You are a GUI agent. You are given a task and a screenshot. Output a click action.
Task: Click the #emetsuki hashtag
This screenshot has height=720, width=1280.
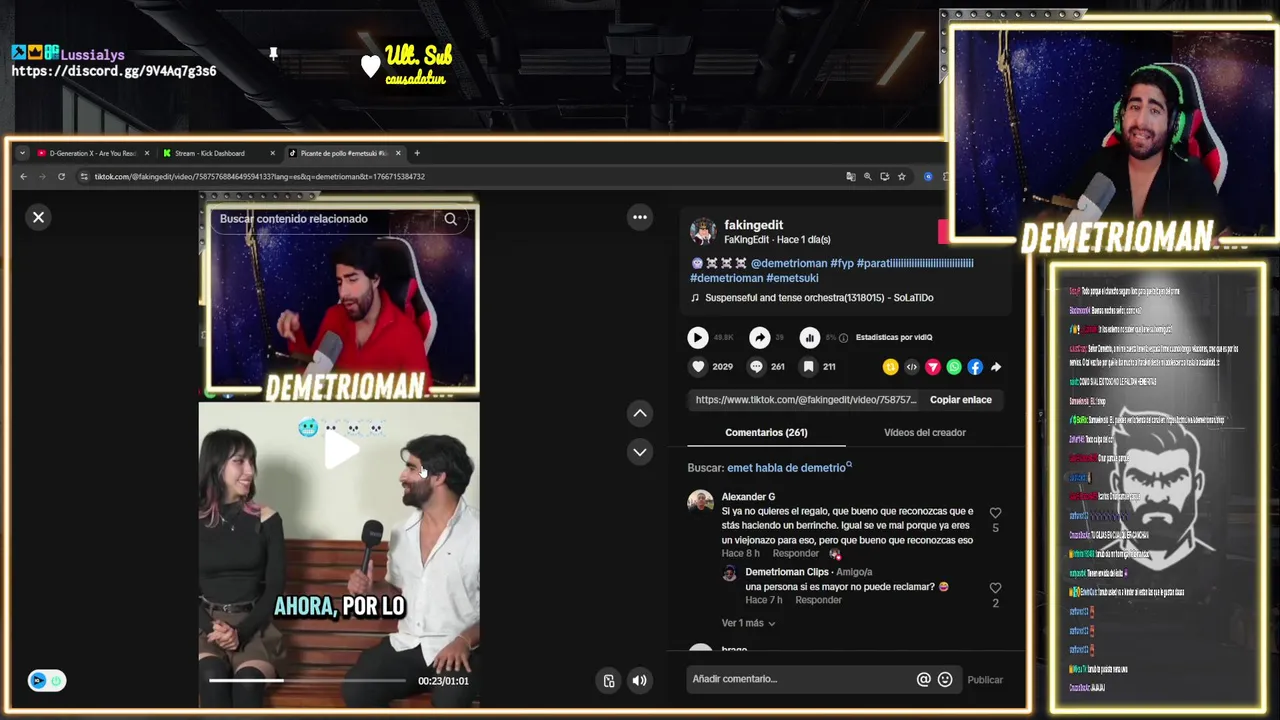point(793,278)
